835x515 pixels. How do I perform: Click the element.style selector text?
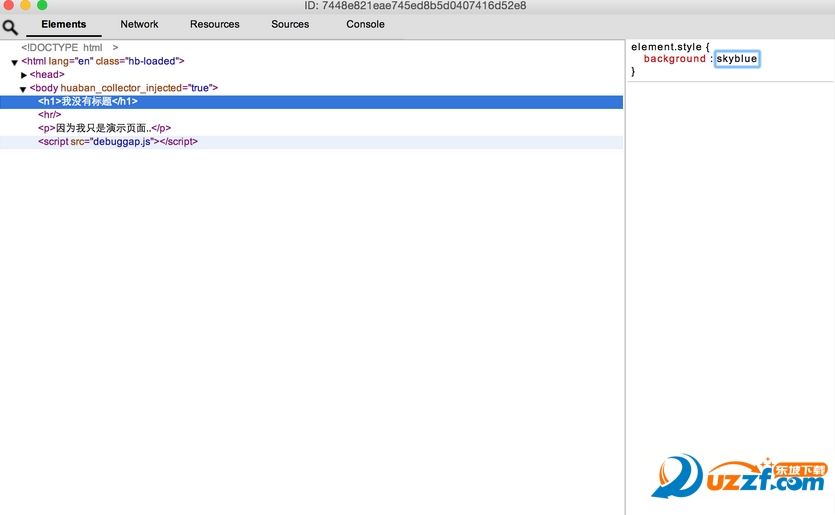(x=666, y=47)
